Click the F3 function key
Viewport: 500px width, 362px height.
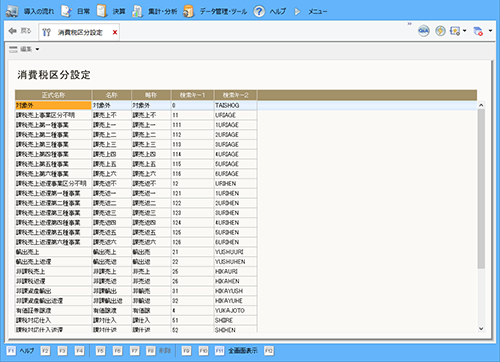pos(62,351)
